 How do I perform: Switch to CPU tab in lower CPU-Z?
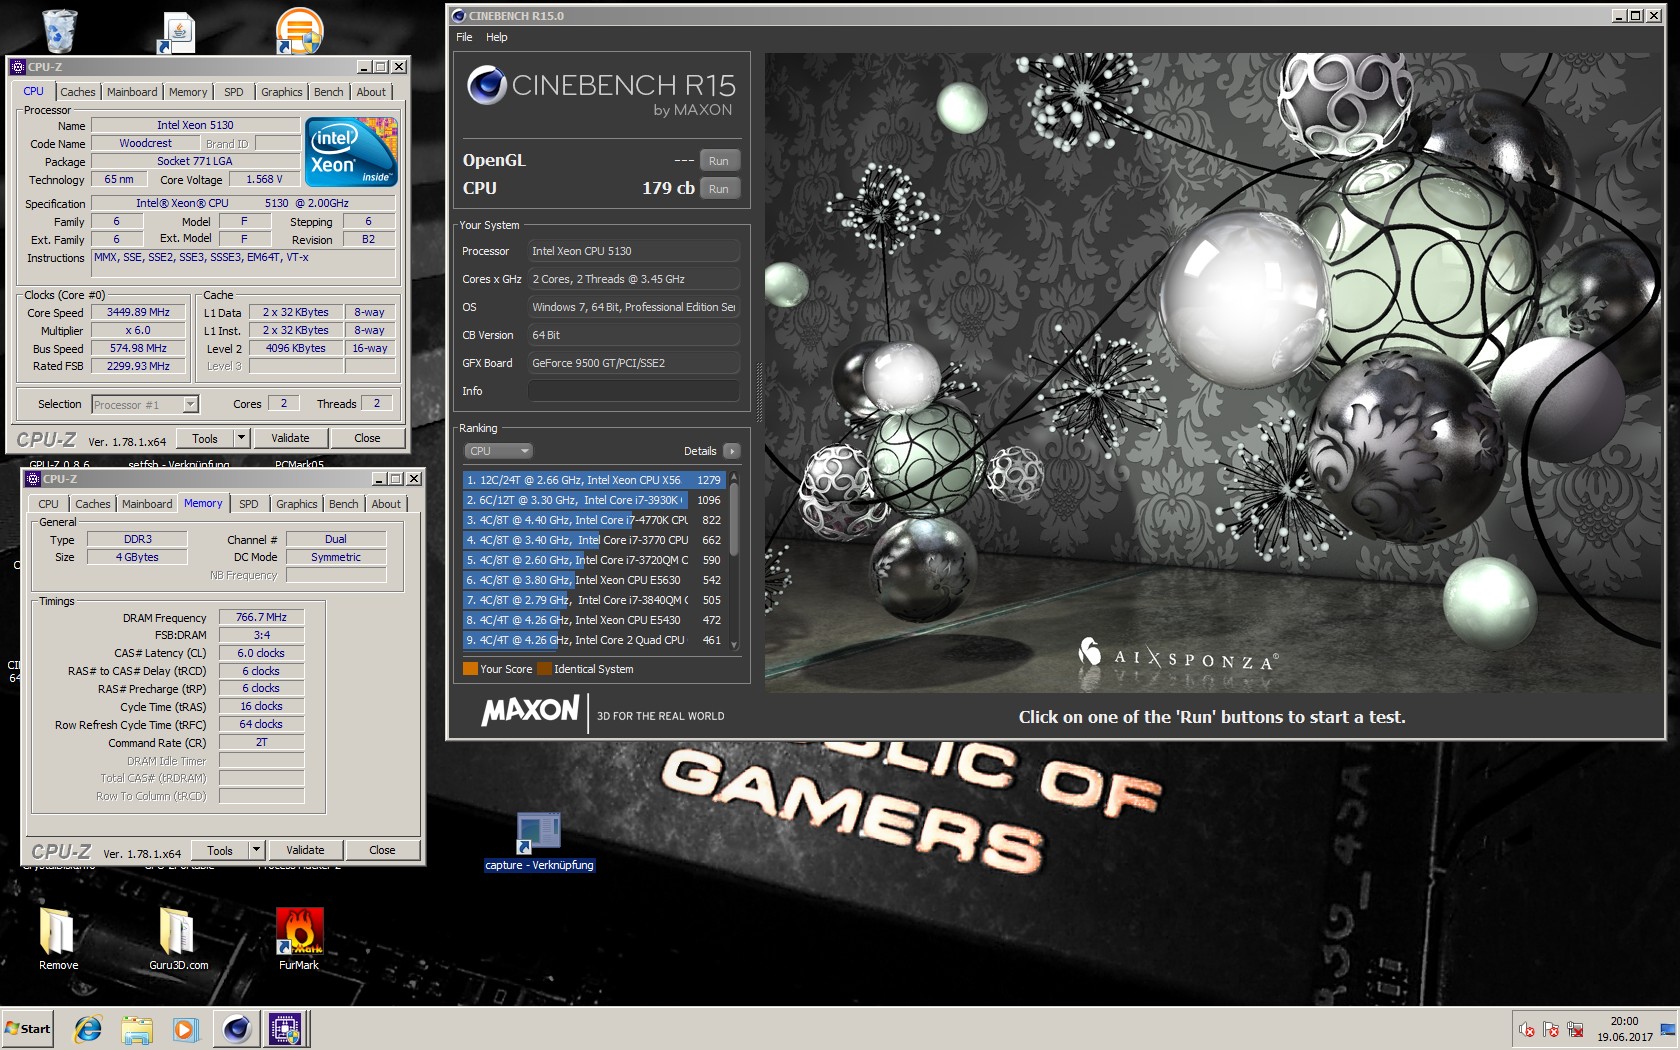click(48, 504)
